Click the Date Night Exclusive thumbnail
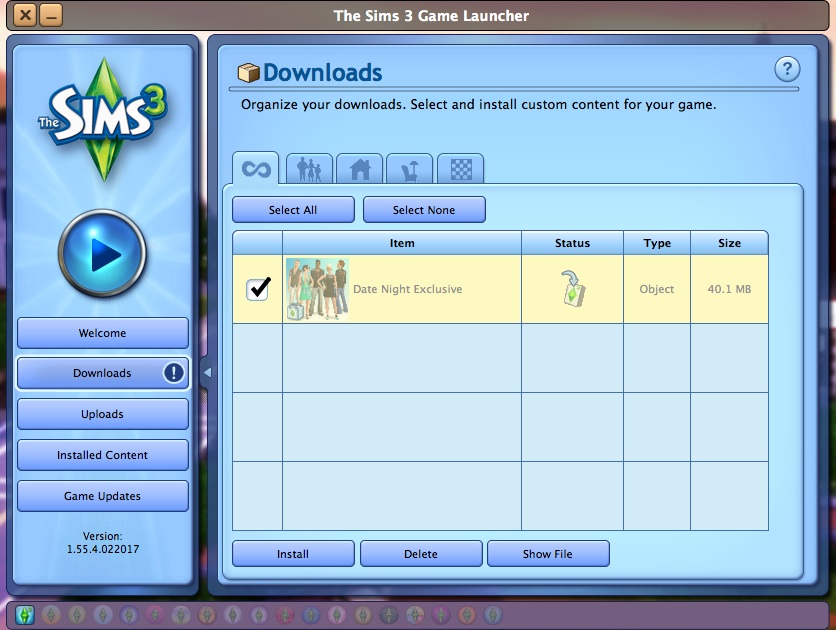Screen dimensions: 836x630 (317, 289)
